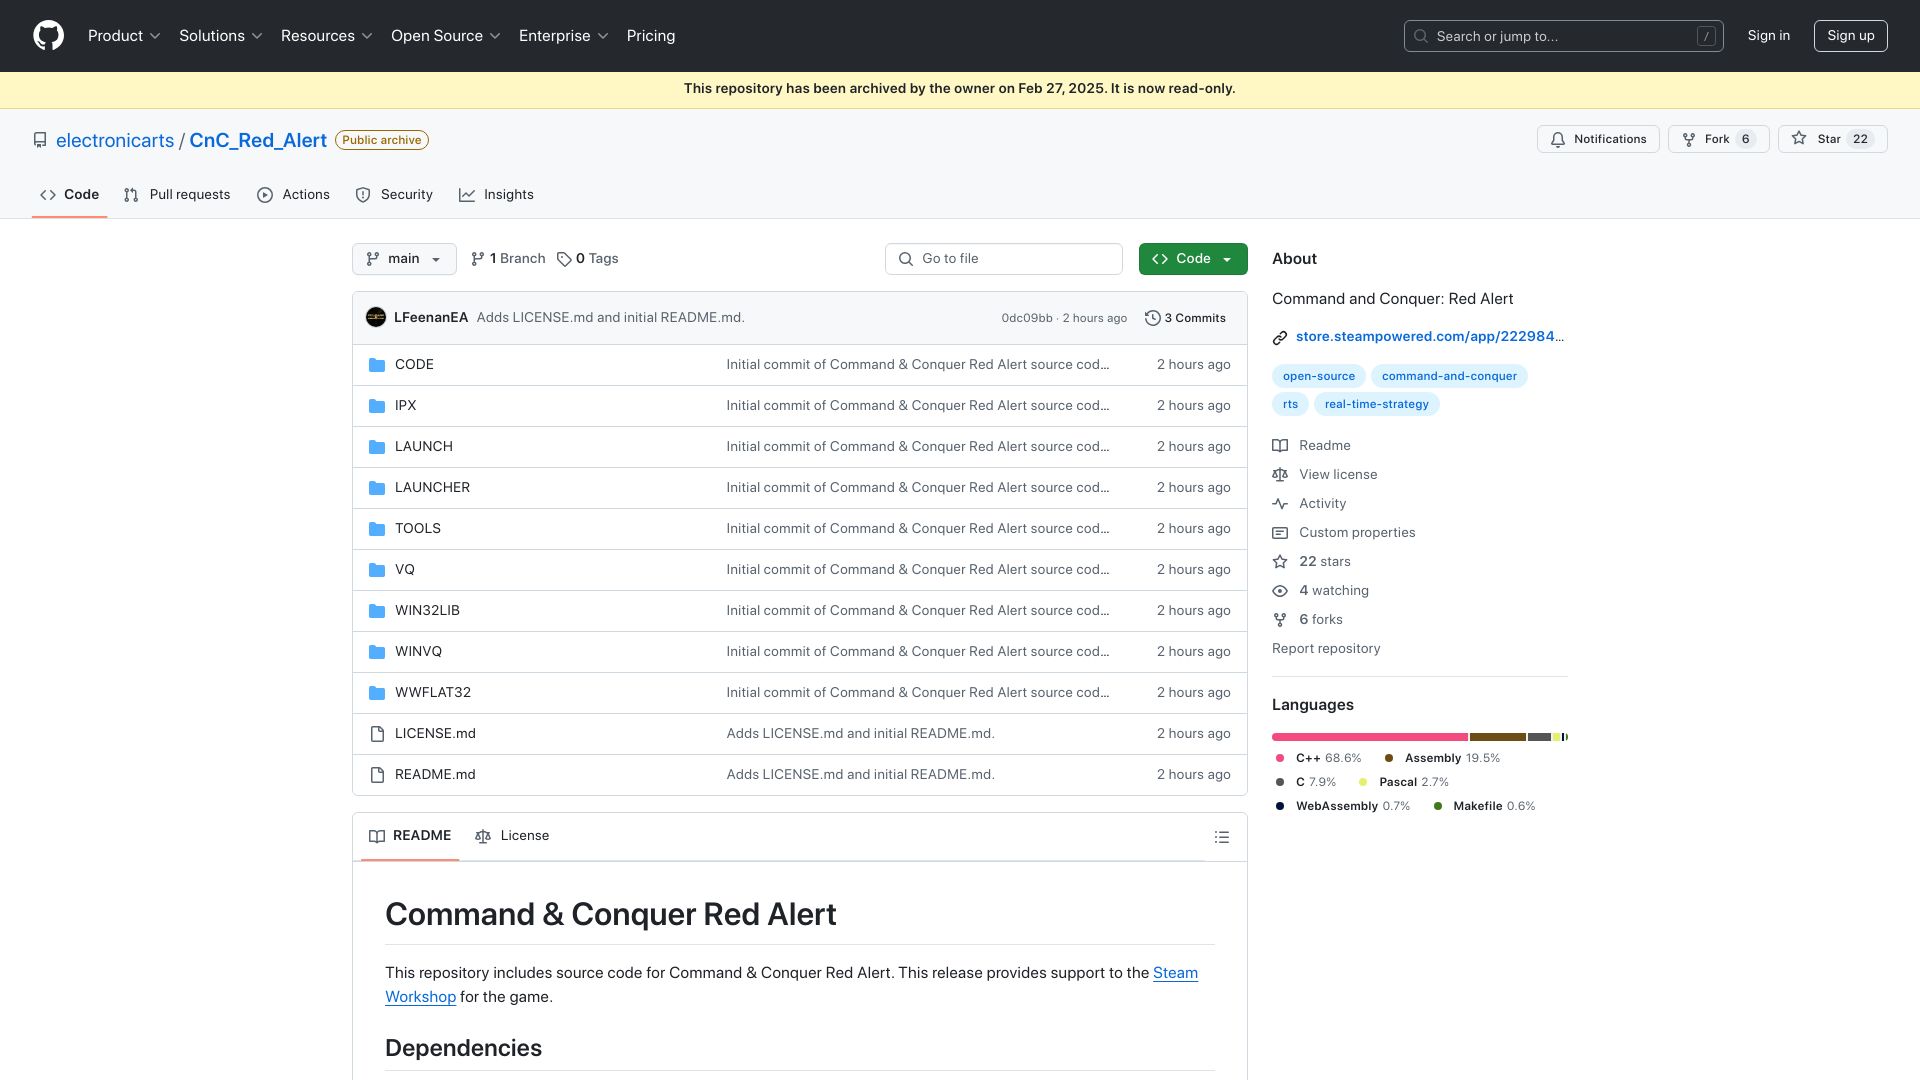Expand the Resources menu

(x=327, y=36)
